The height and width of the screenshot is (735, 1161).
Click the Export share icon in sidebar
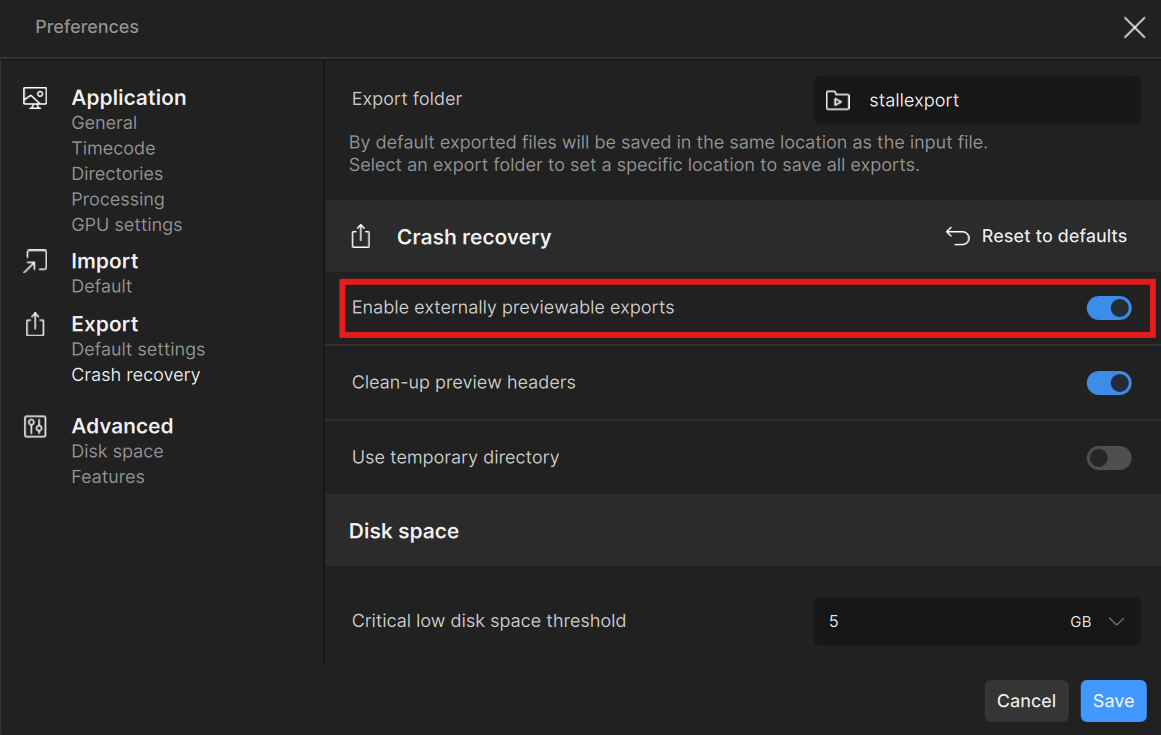pos(35,324)
